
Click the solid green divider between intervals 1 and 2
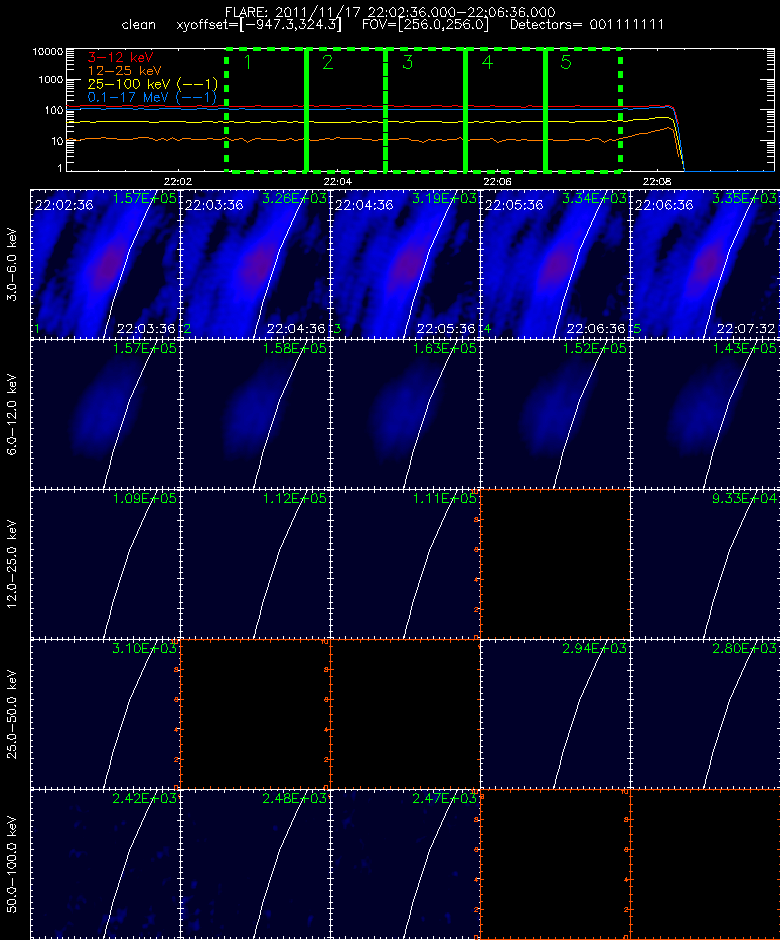(306, 110)
